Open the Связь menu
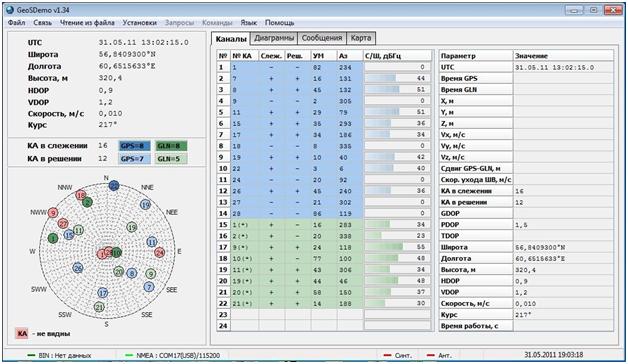 [x=42, y=23]
